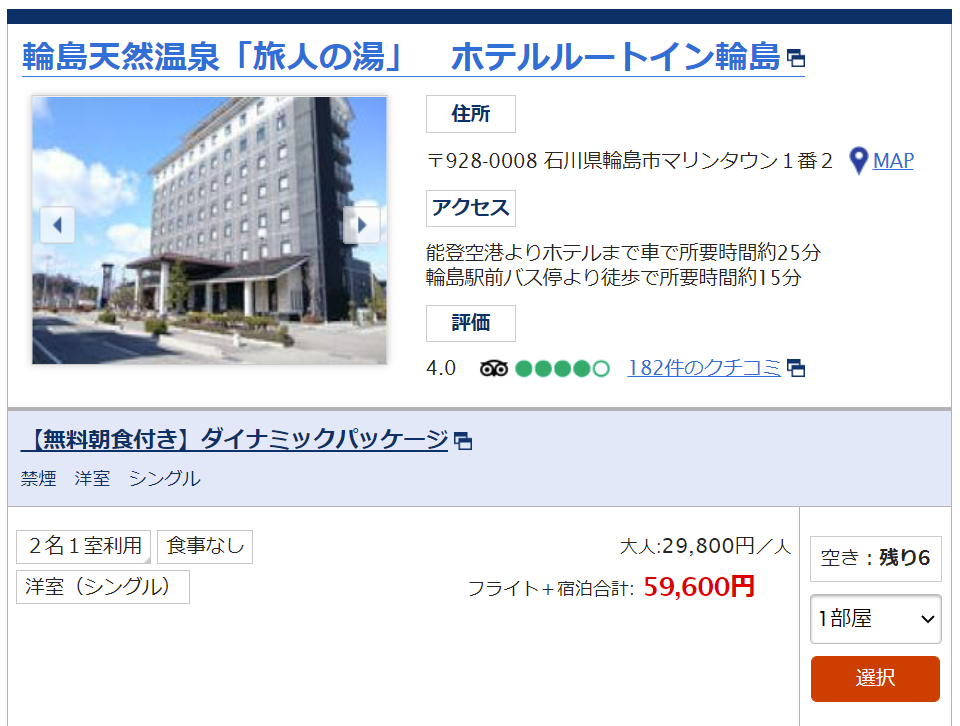Click the orange 選択 button

(x=875, y=678)
